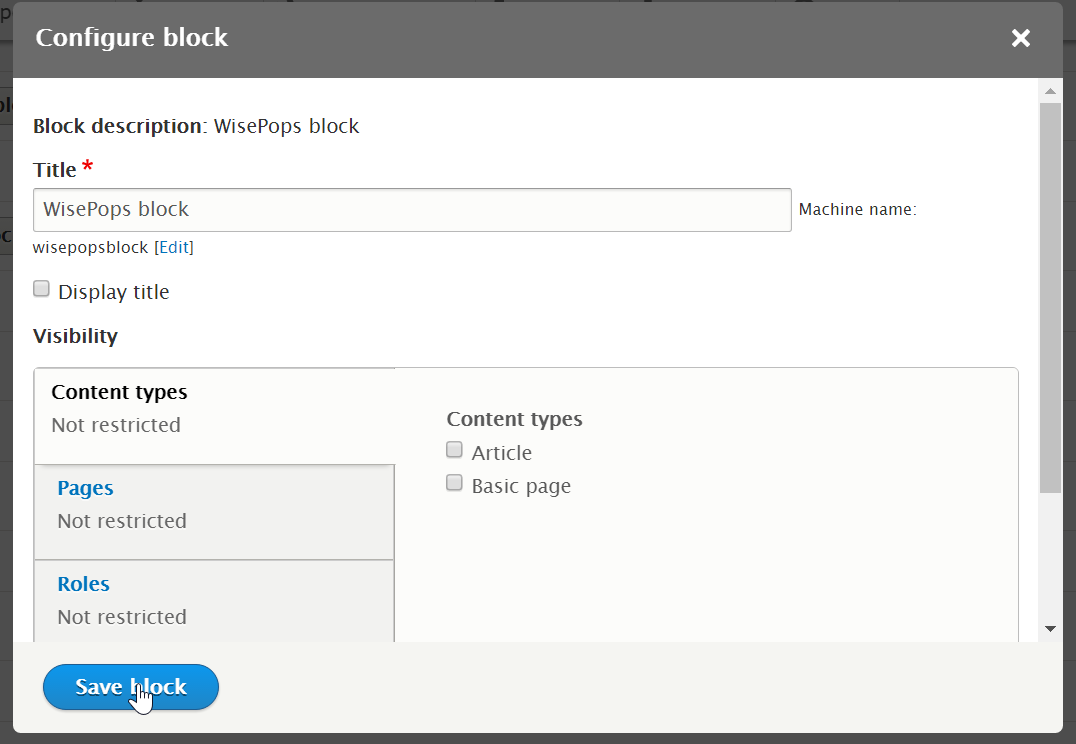Click the dialog vertical scrollbar thumb

(1050, 298)
